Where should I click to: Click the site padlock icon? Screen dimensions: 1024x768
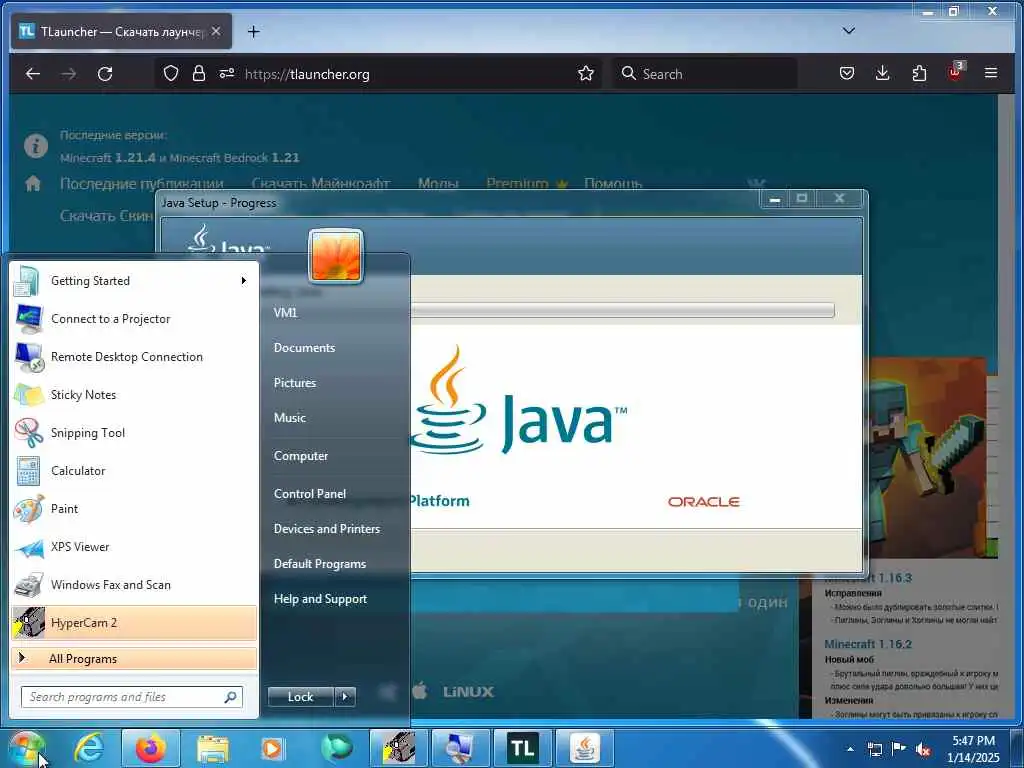199,73
